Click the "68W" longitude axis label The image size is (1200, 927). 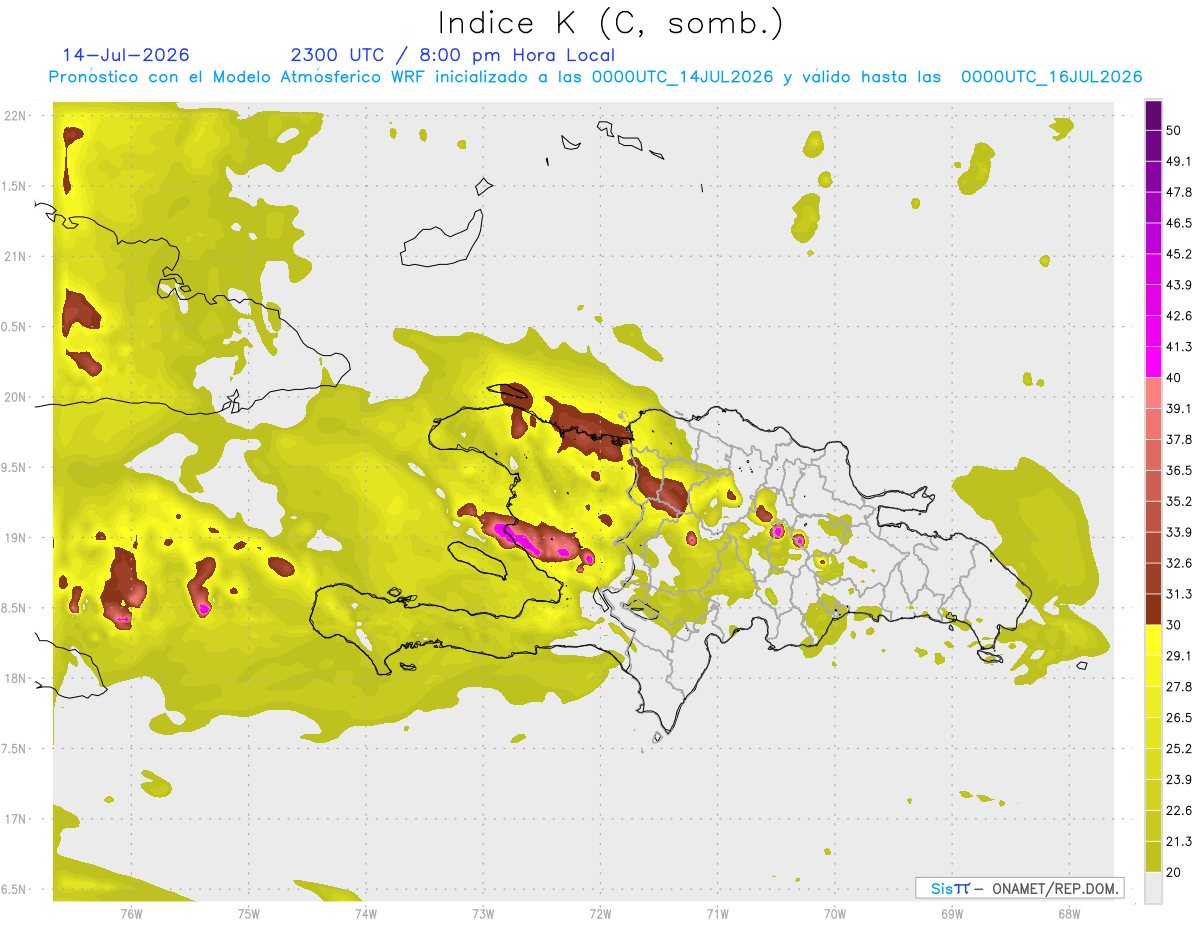coord(1068,914)
